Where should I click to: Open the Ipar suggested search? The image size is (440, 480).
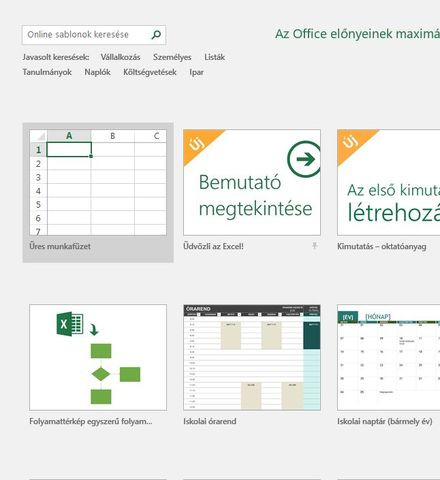[x=196, y=72]
